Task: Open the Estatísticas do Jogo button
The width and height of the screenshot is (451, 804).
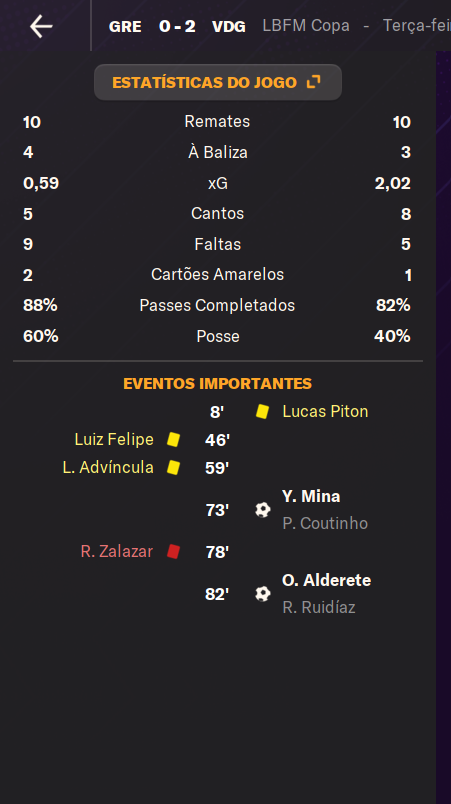Action: pyautogui.click(x=218, y=82)
